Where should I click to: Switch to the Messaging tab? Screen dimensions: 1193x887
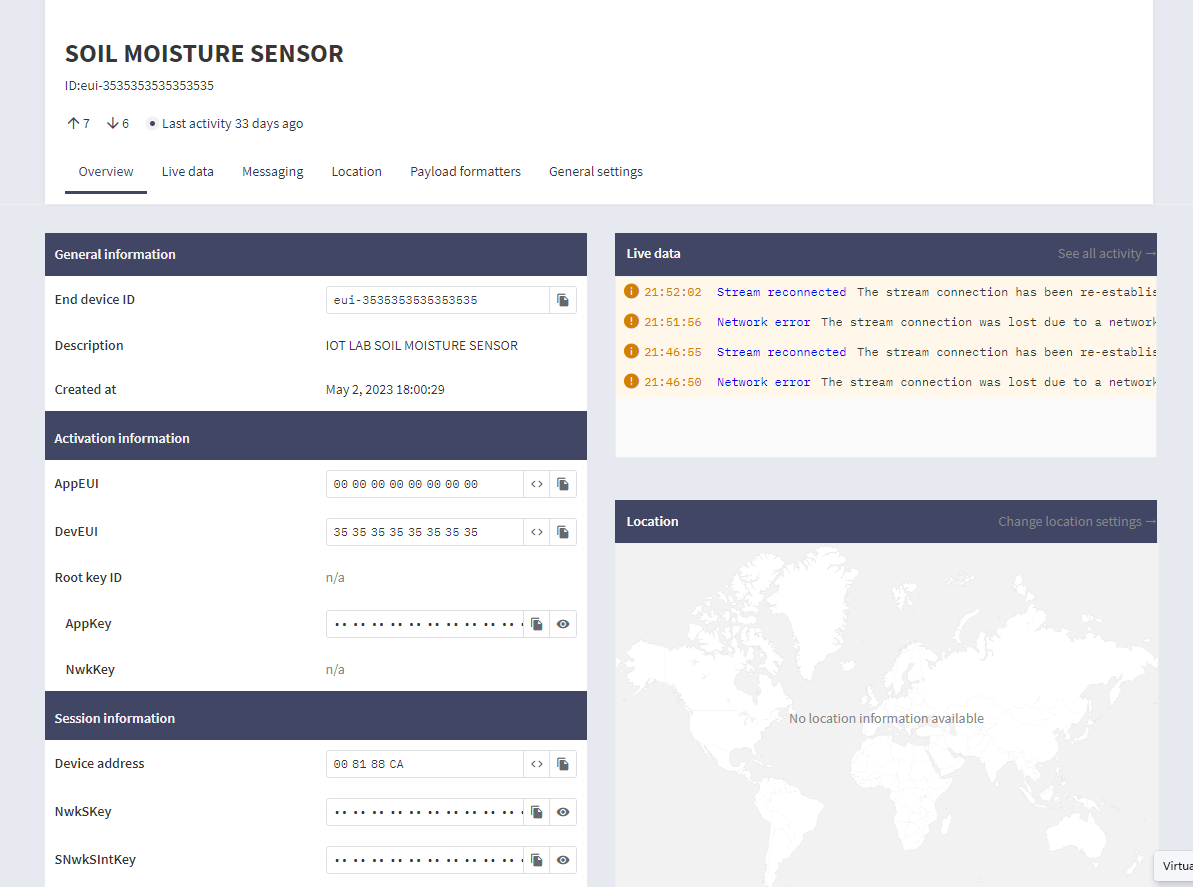pyautogui.click(x=272, y=171)
